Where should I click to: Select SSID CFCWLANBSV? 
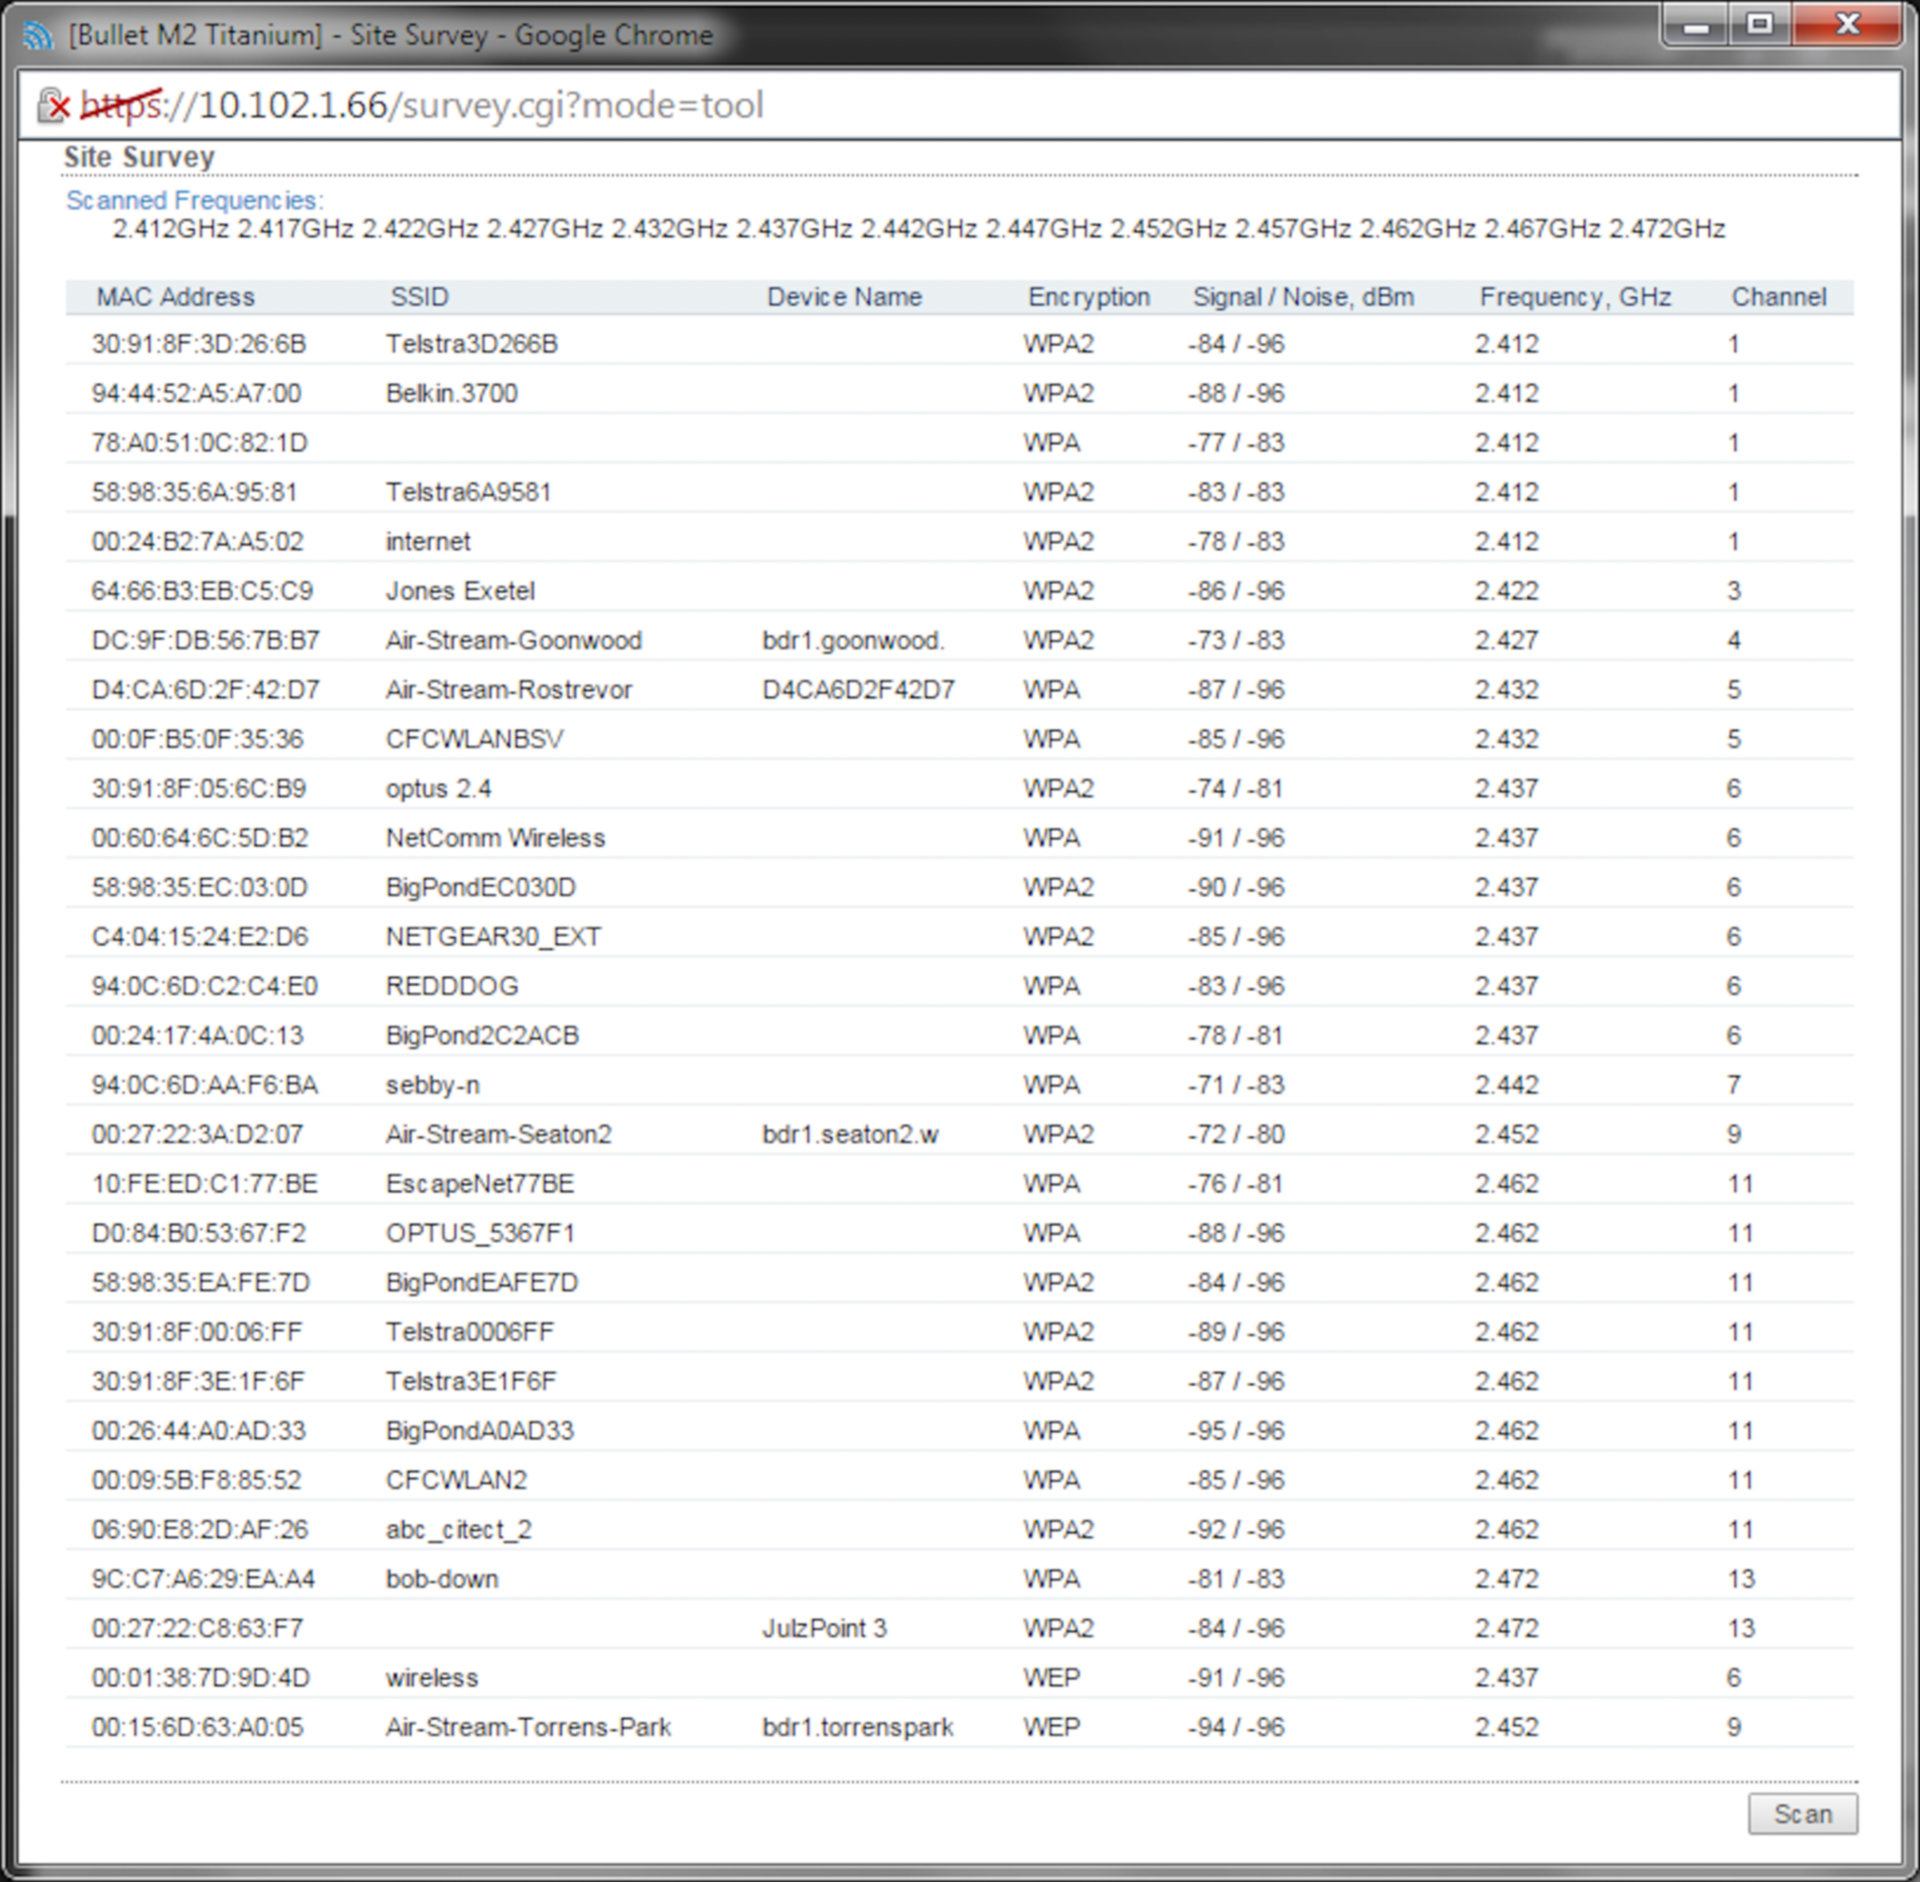[x=474, y=739]
